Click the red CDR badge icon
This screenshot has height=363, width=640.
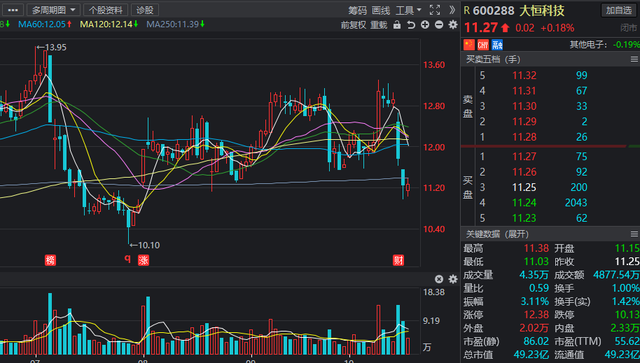point(483,44)
